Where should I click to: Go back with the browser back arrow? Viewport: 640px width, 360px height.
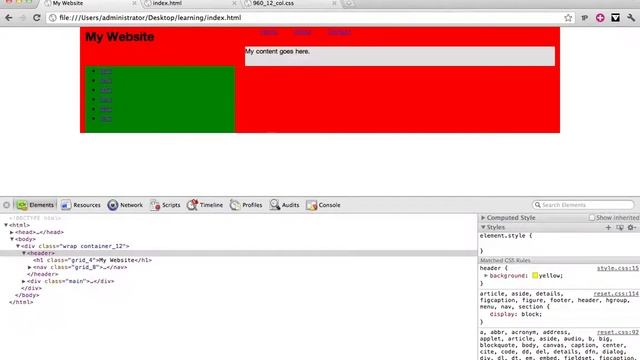click(x=9, y=18)
